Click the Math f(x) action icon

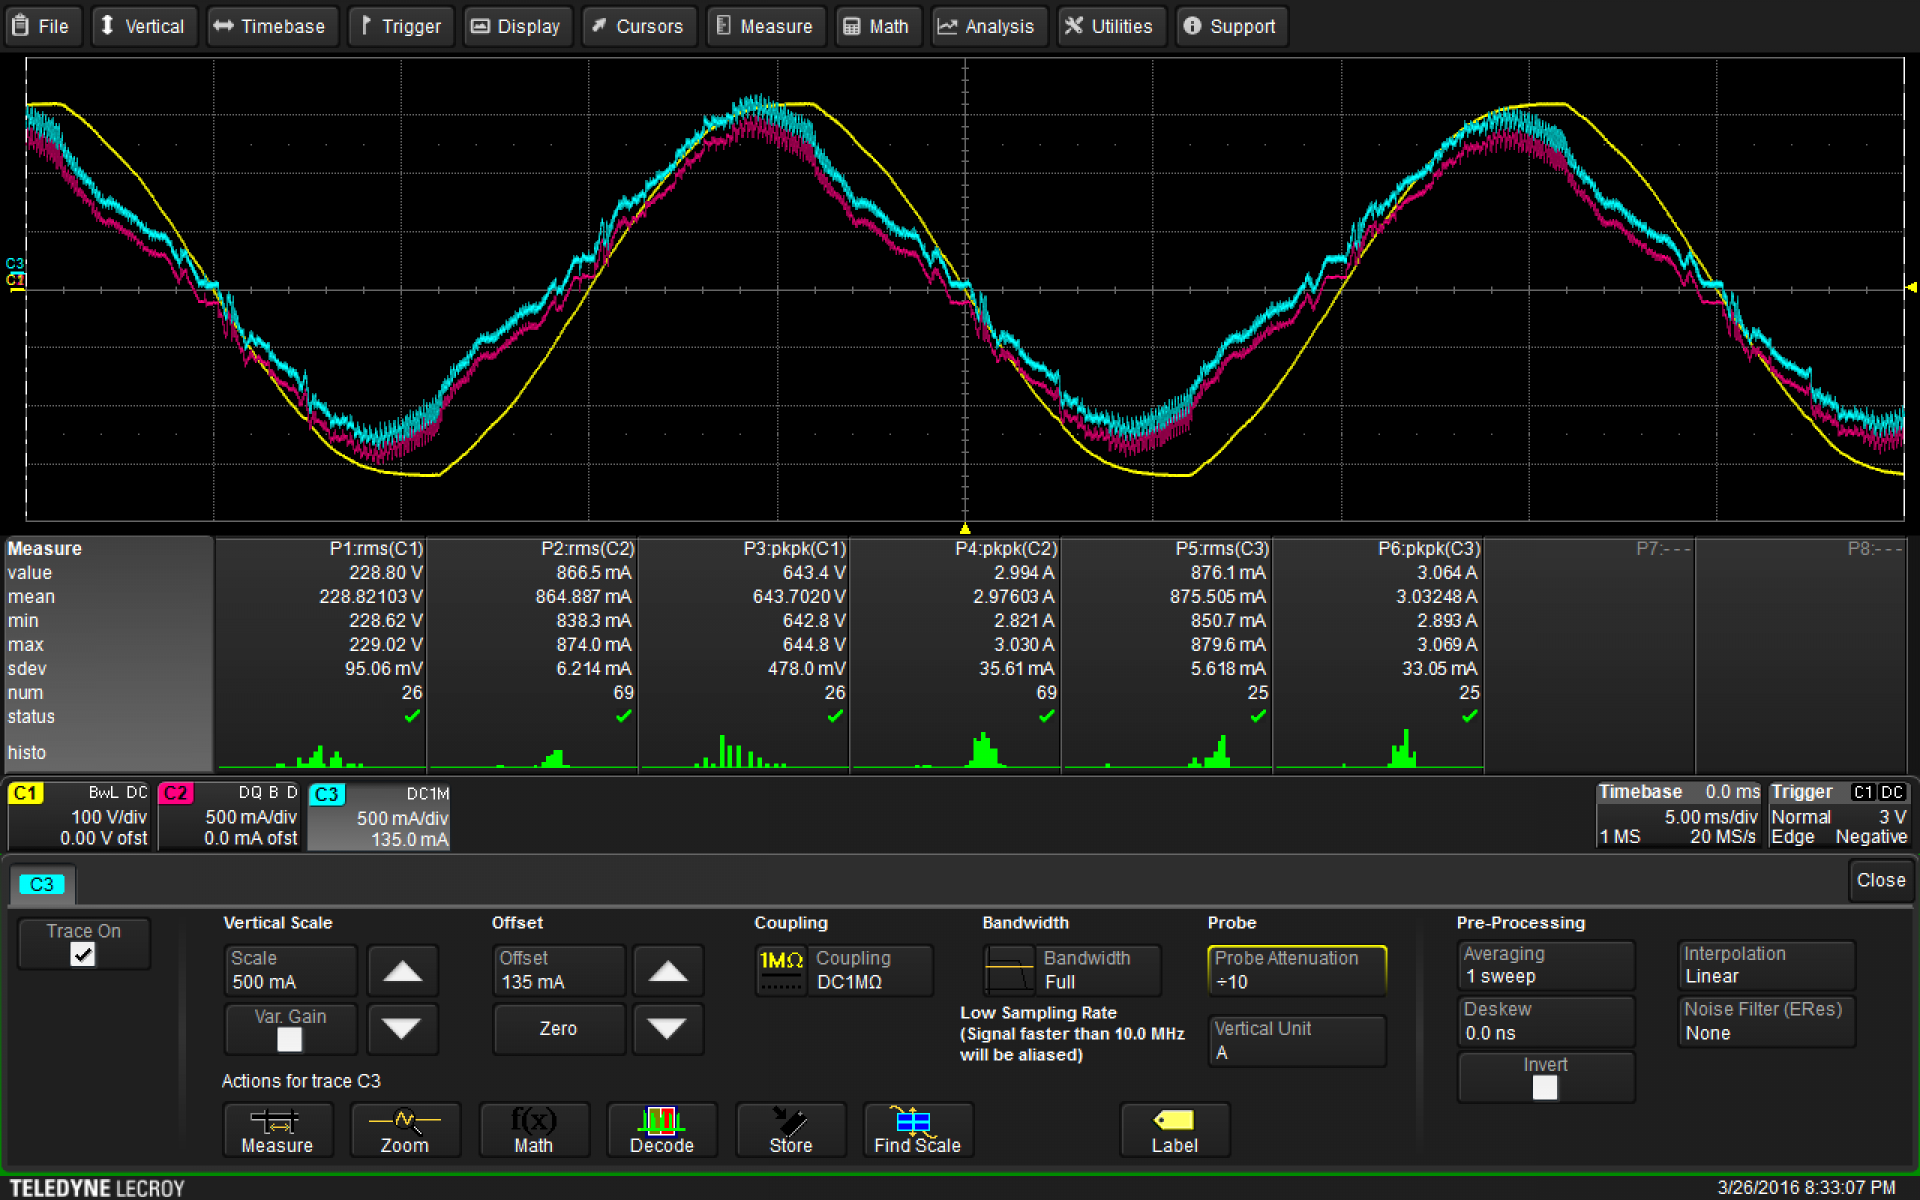(533, 1130)
